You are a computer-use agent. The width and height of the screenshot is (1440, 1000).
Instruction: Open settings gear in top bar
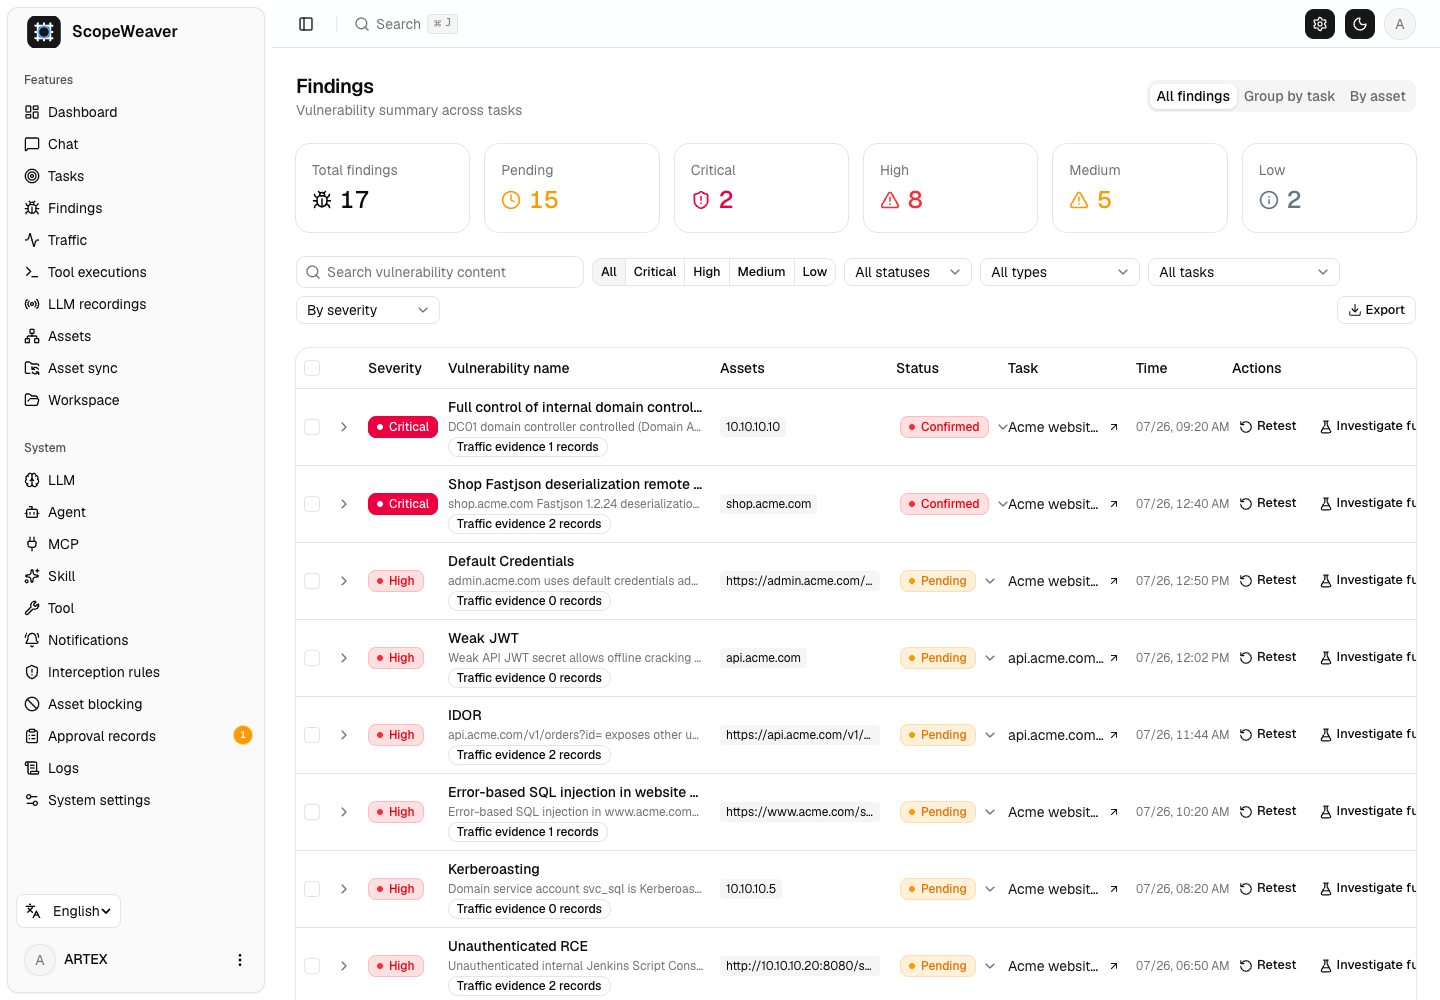[1320, 24]
